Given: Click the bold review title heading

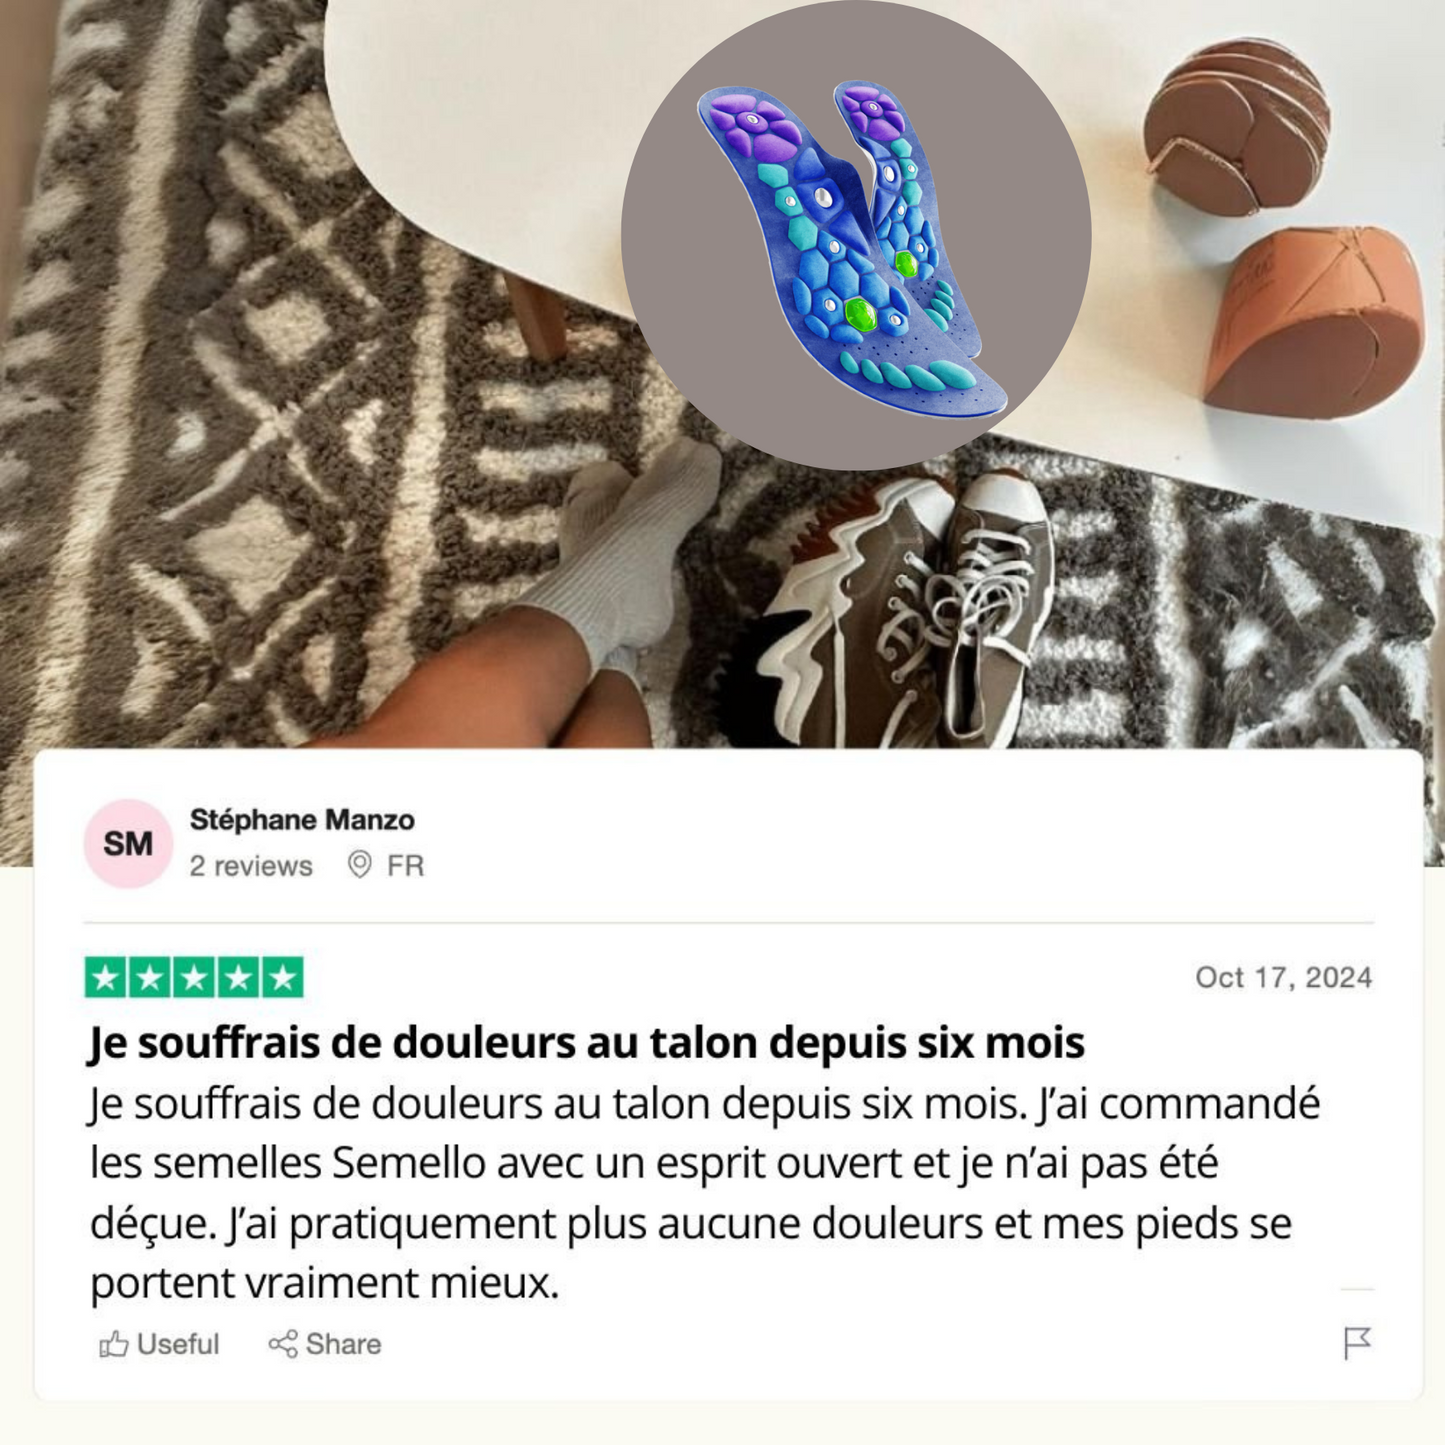Looking at the screenshot, I should click(587, 1043).
